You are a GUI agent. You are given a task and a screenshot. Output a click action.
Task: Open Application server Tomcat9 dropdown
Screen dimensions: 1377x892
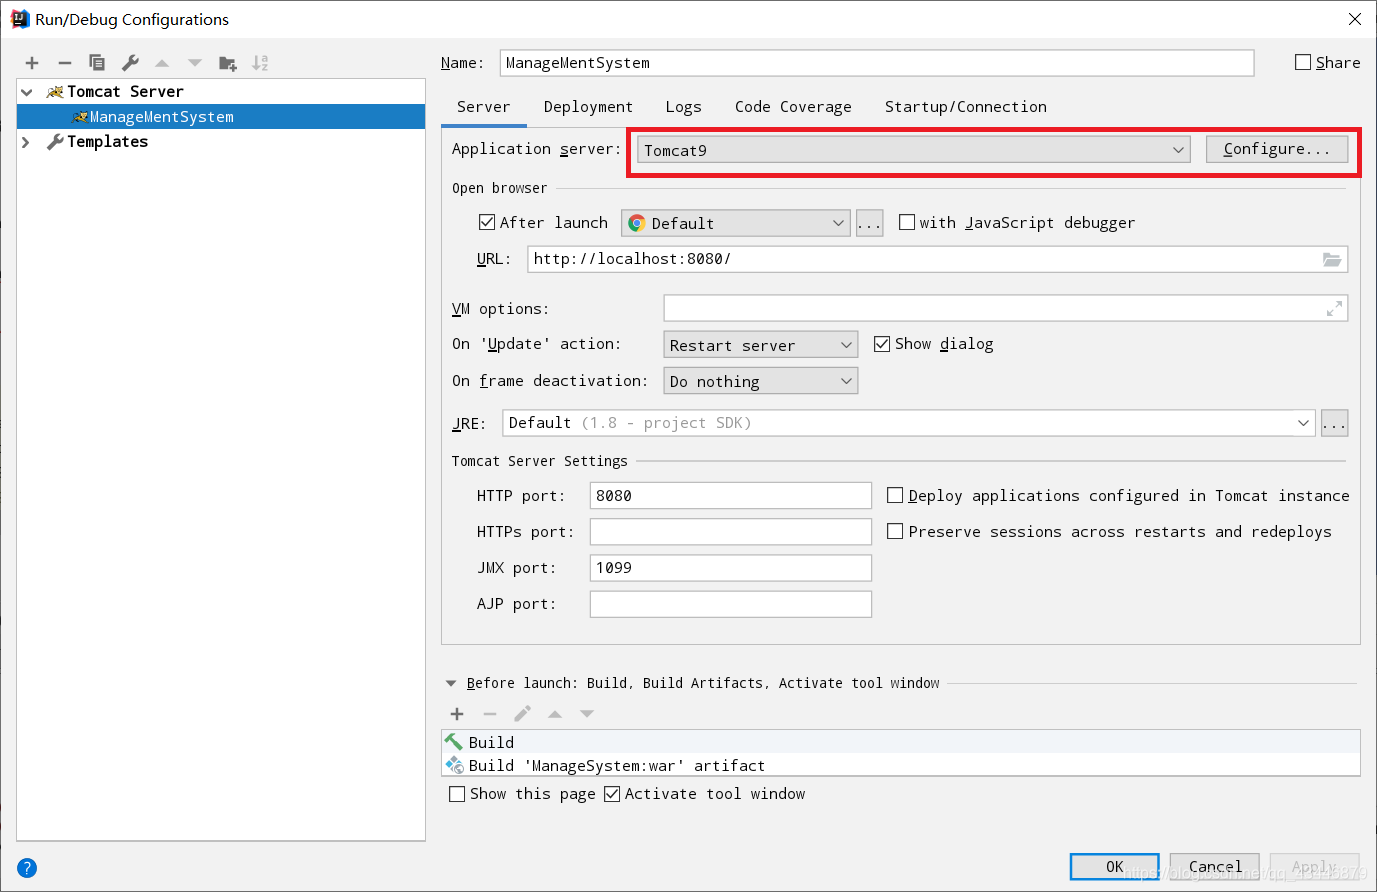tap(913, 150)
